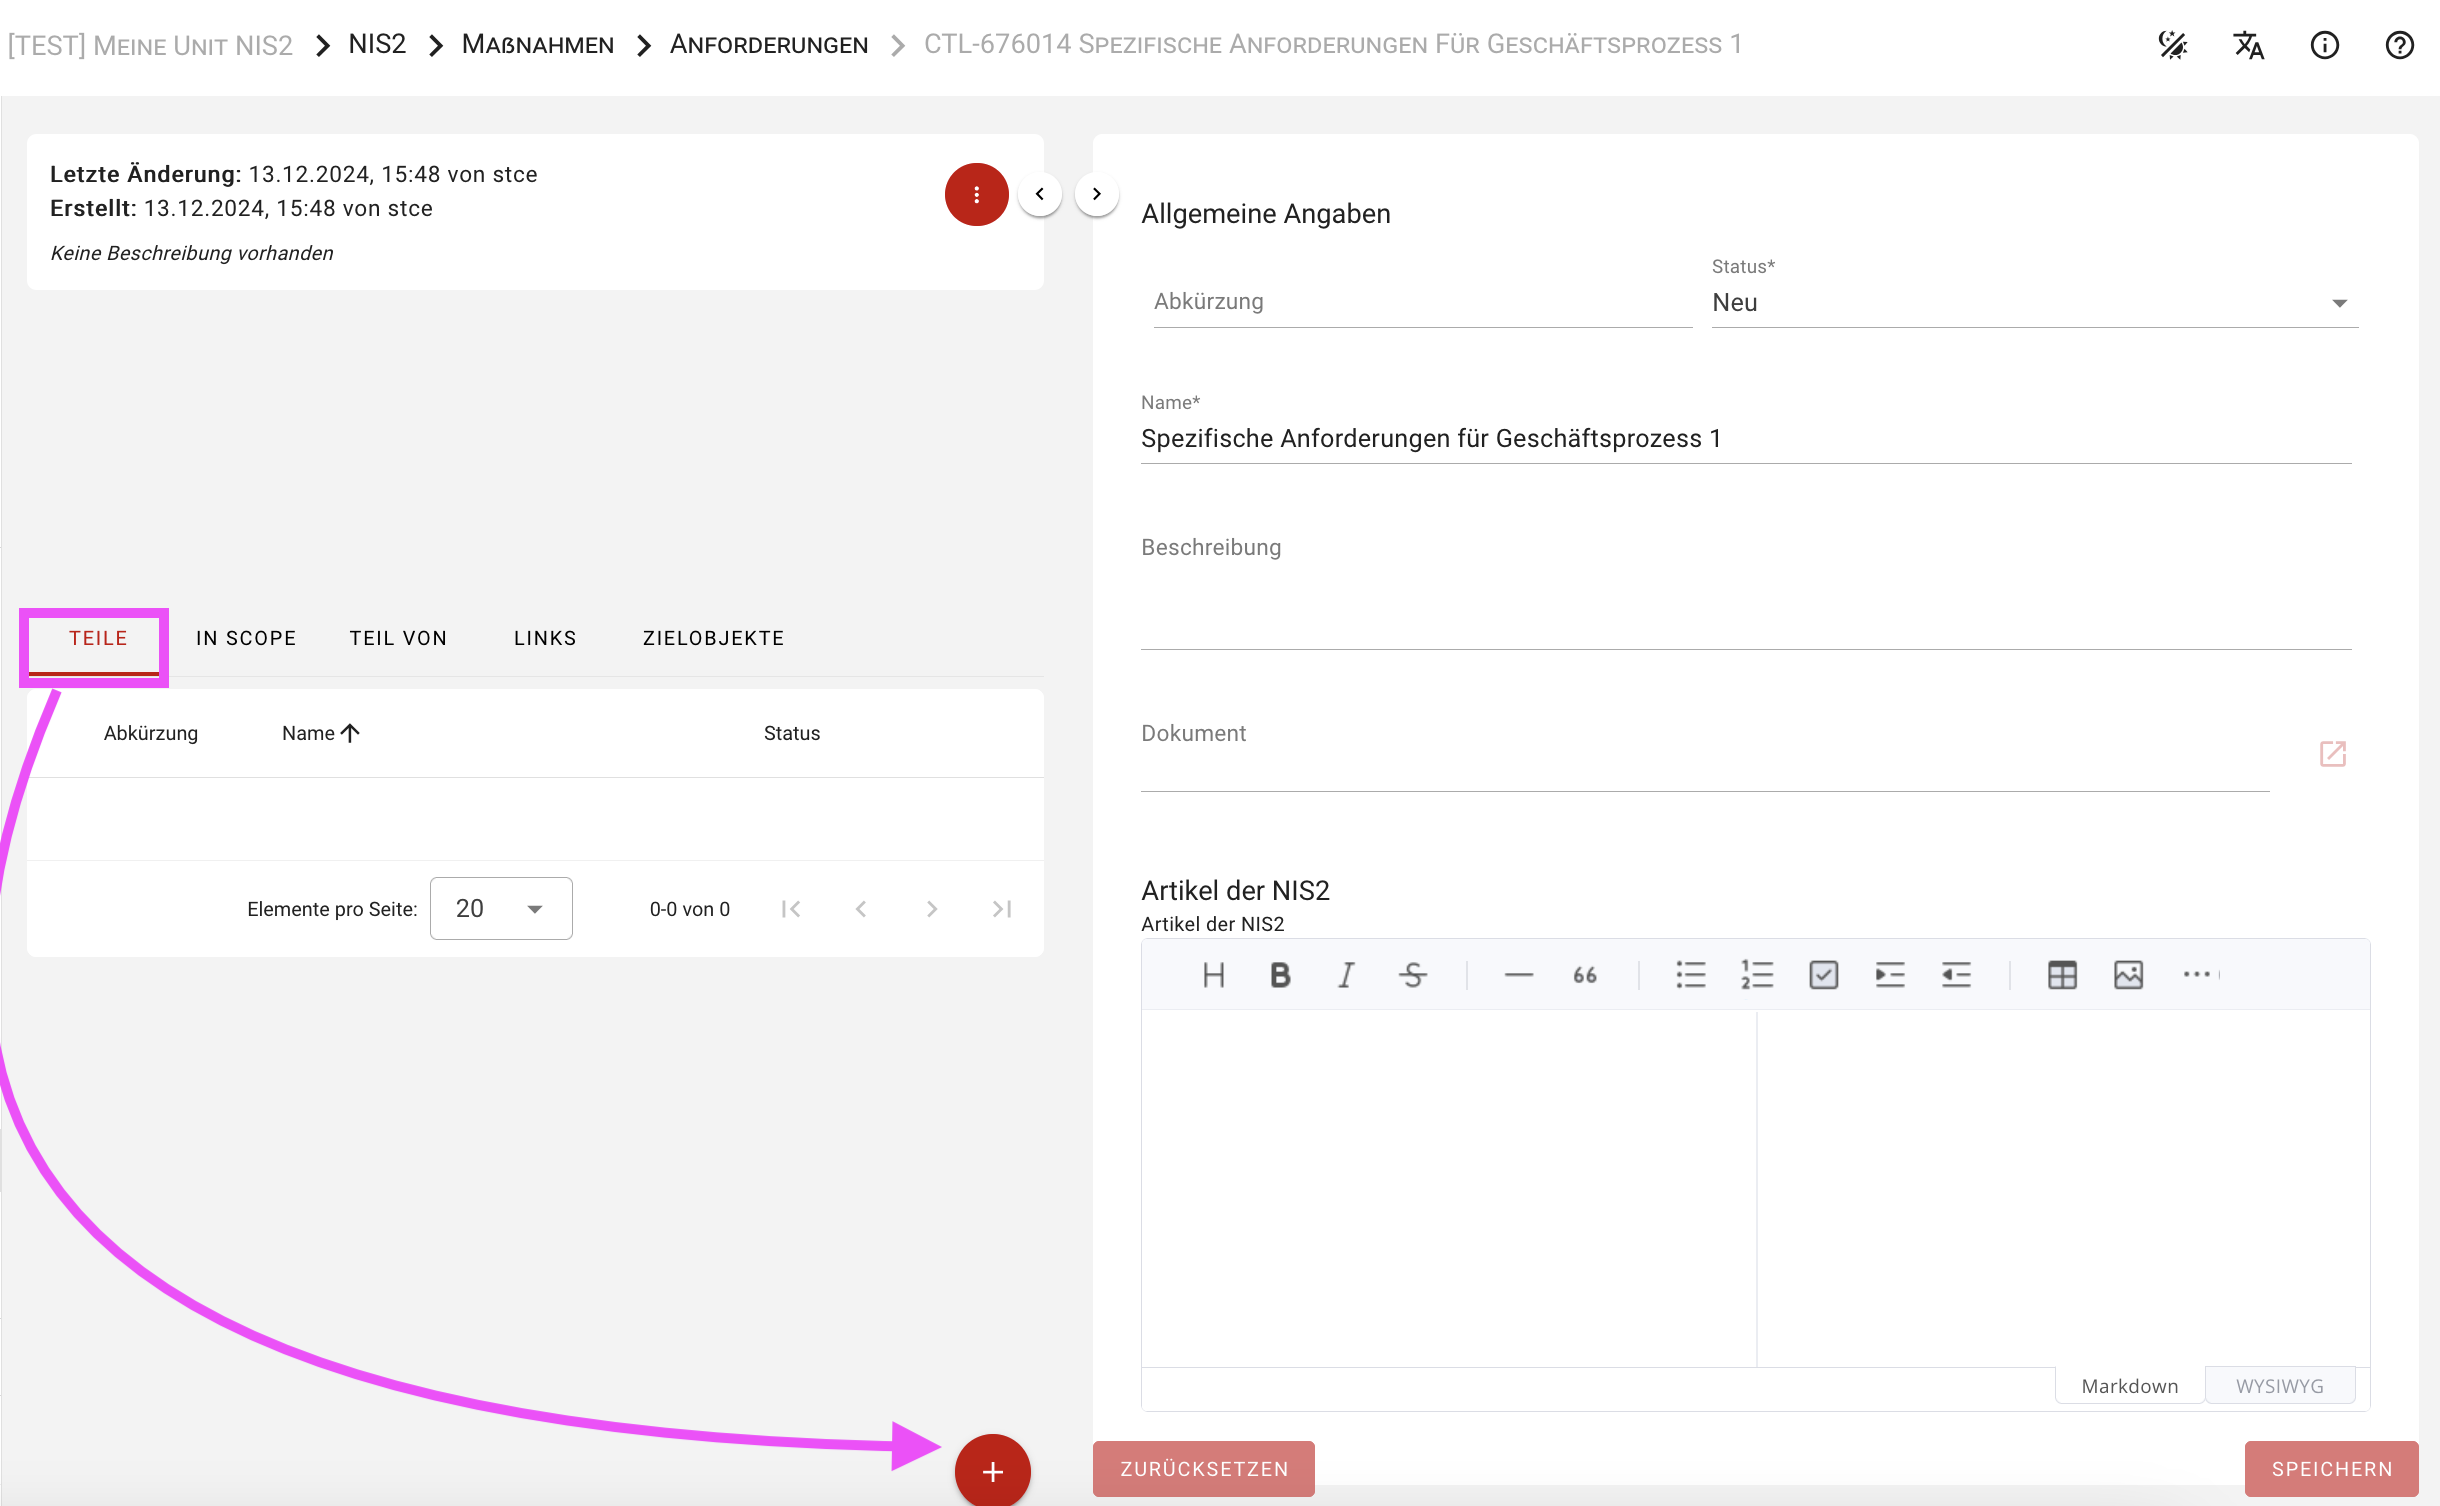This screenshot has width=2440, height=1506.
Task: Click the Zurücksetzen button
Action: (1204, 1469)
